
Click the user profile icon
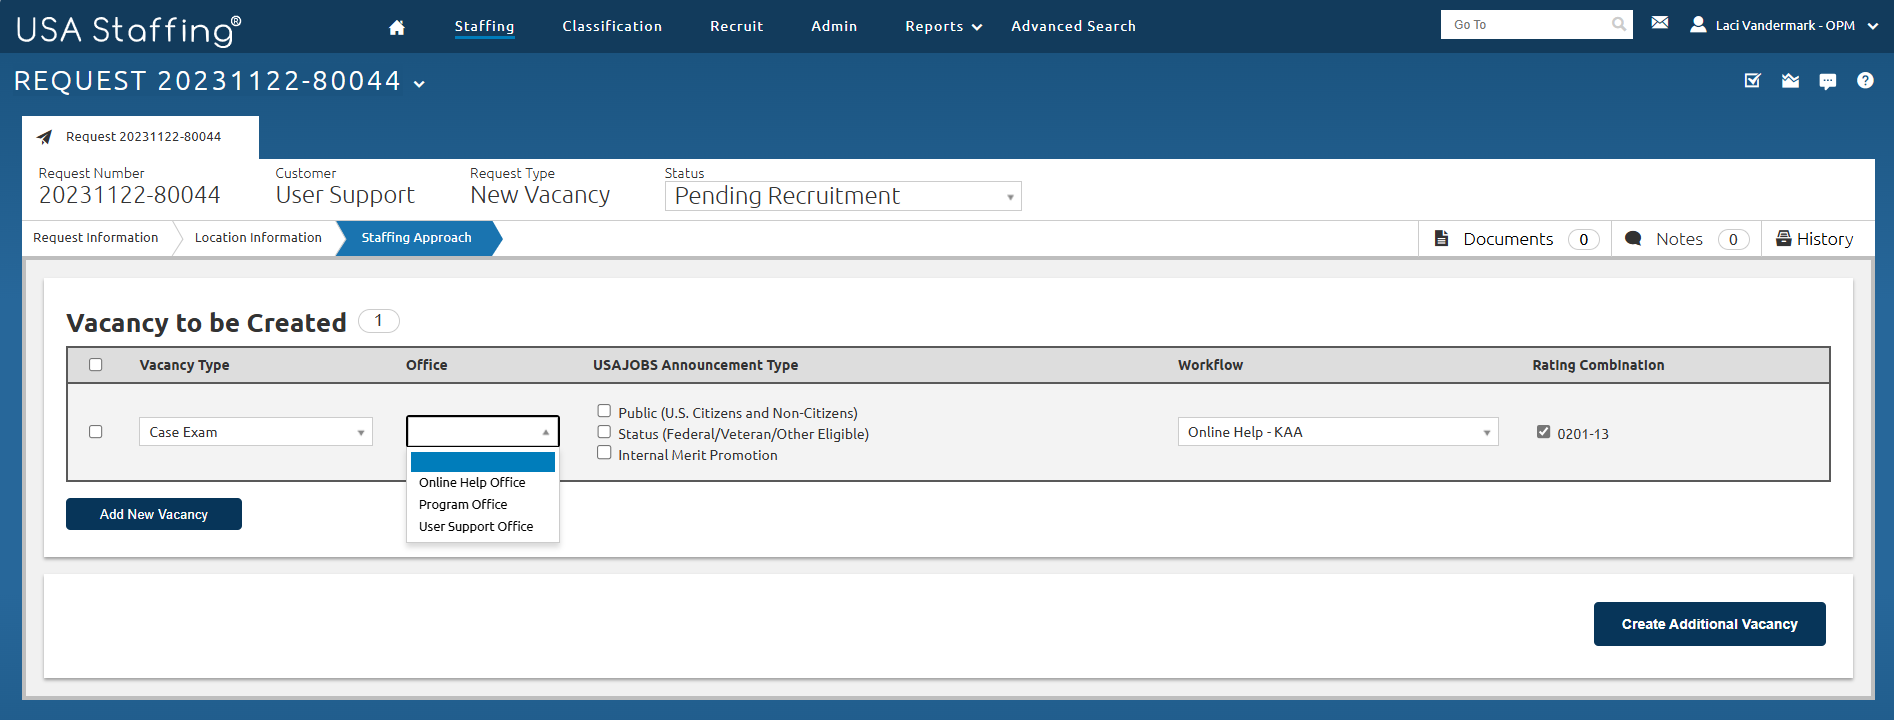[1698, 24]
